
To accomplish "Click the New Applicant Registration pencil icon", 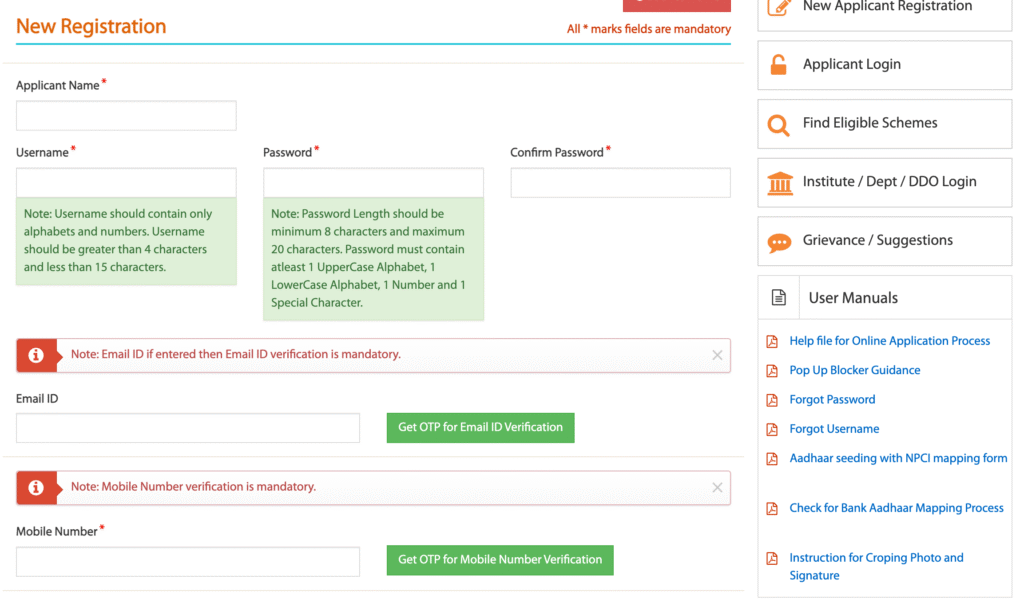I will coord(779,7).
